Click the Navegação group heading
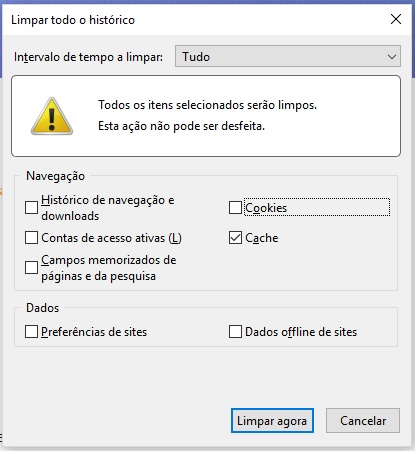 click(x=55, y=176)
